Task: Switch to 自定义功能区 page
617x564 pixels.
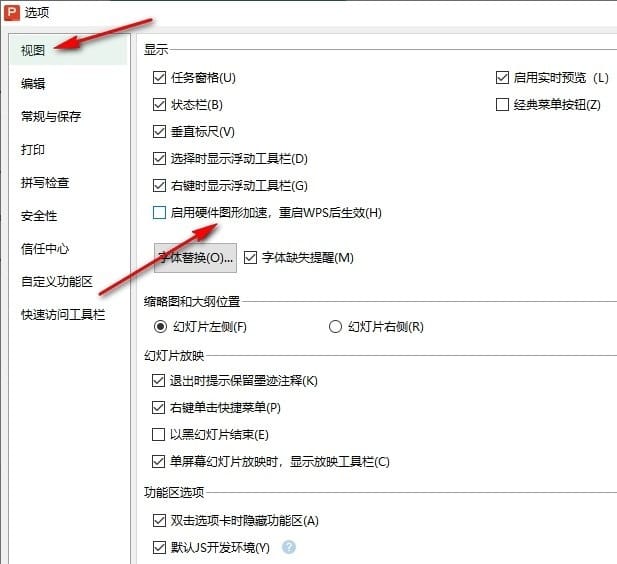Action: point(57,281)
